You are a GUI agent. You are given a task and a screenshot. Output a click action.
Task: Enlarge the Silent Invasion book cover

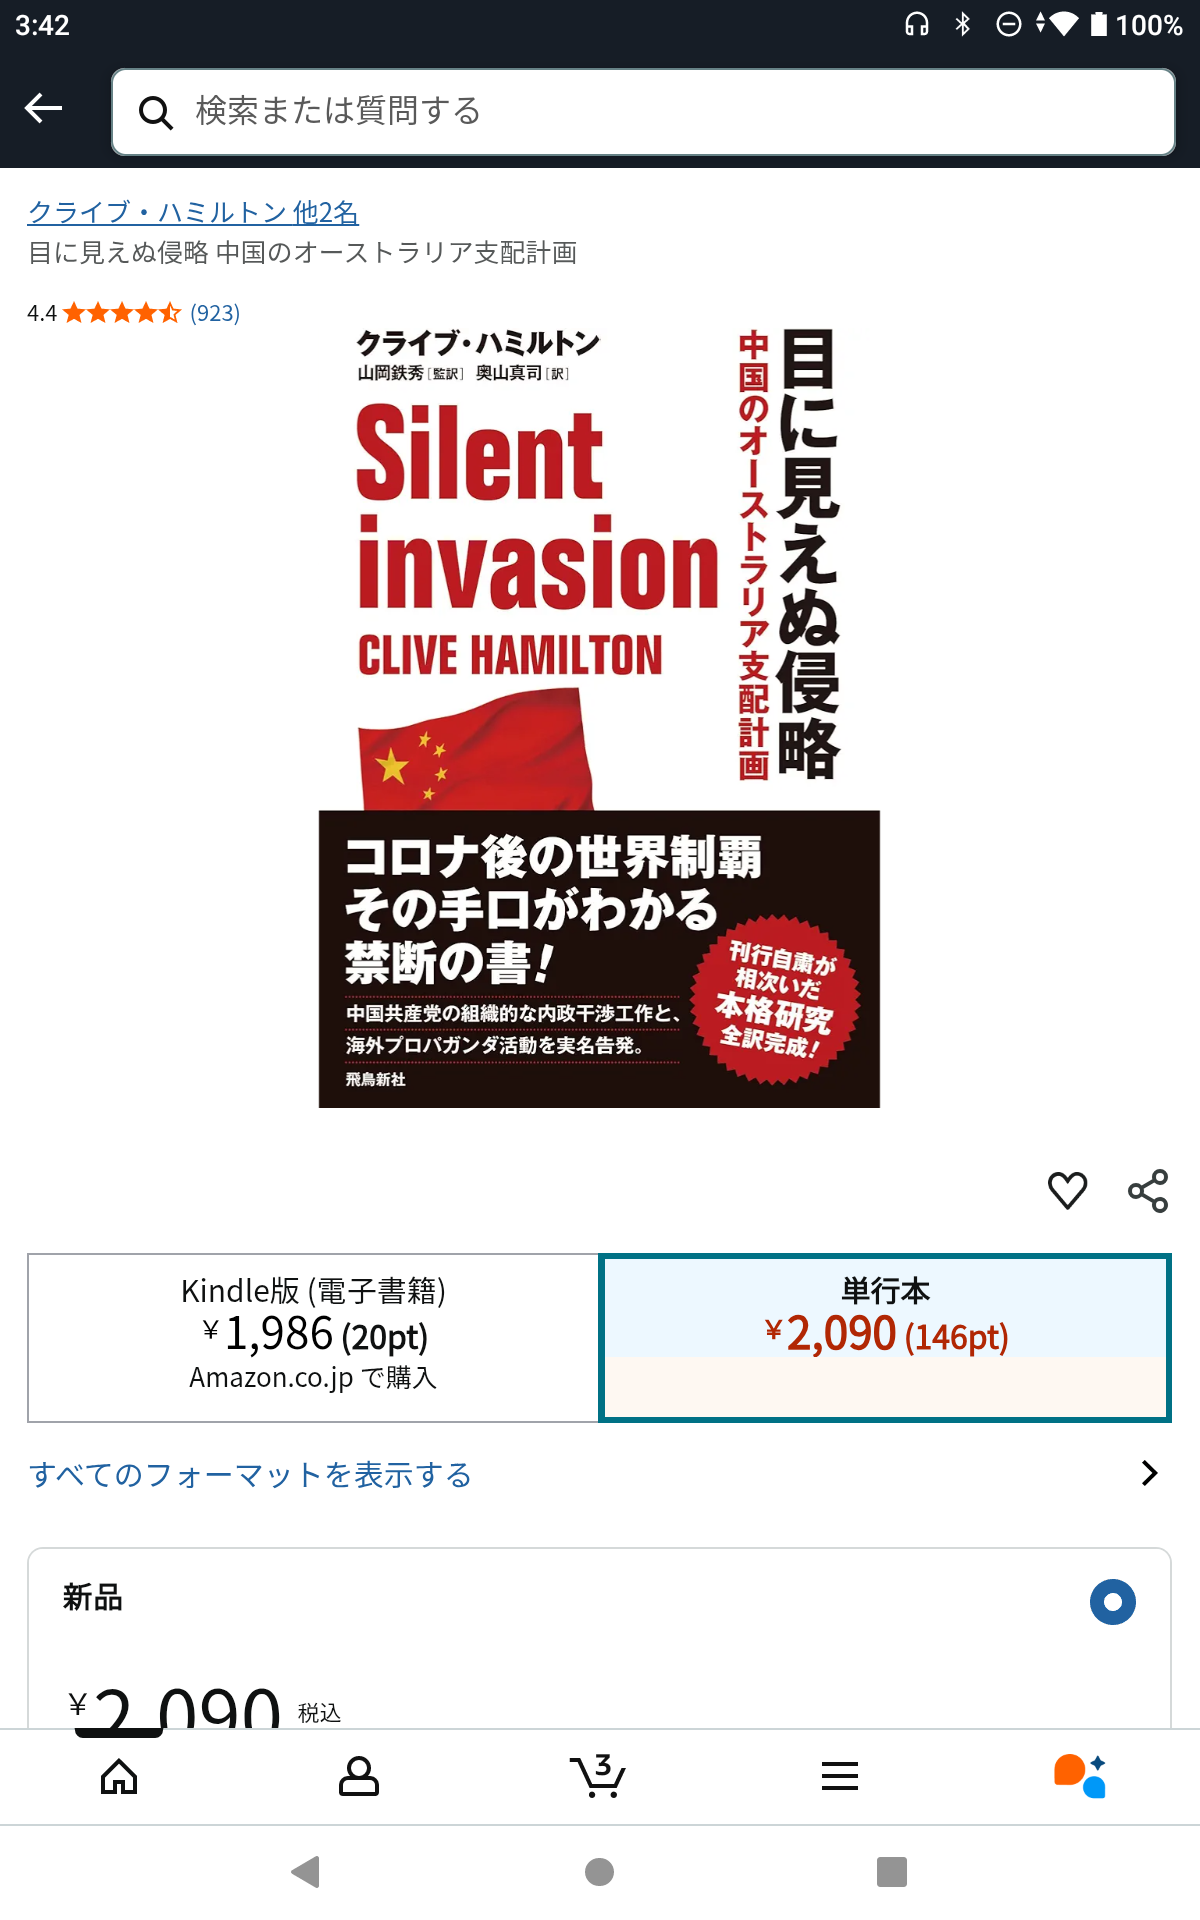tap(599, 717)
